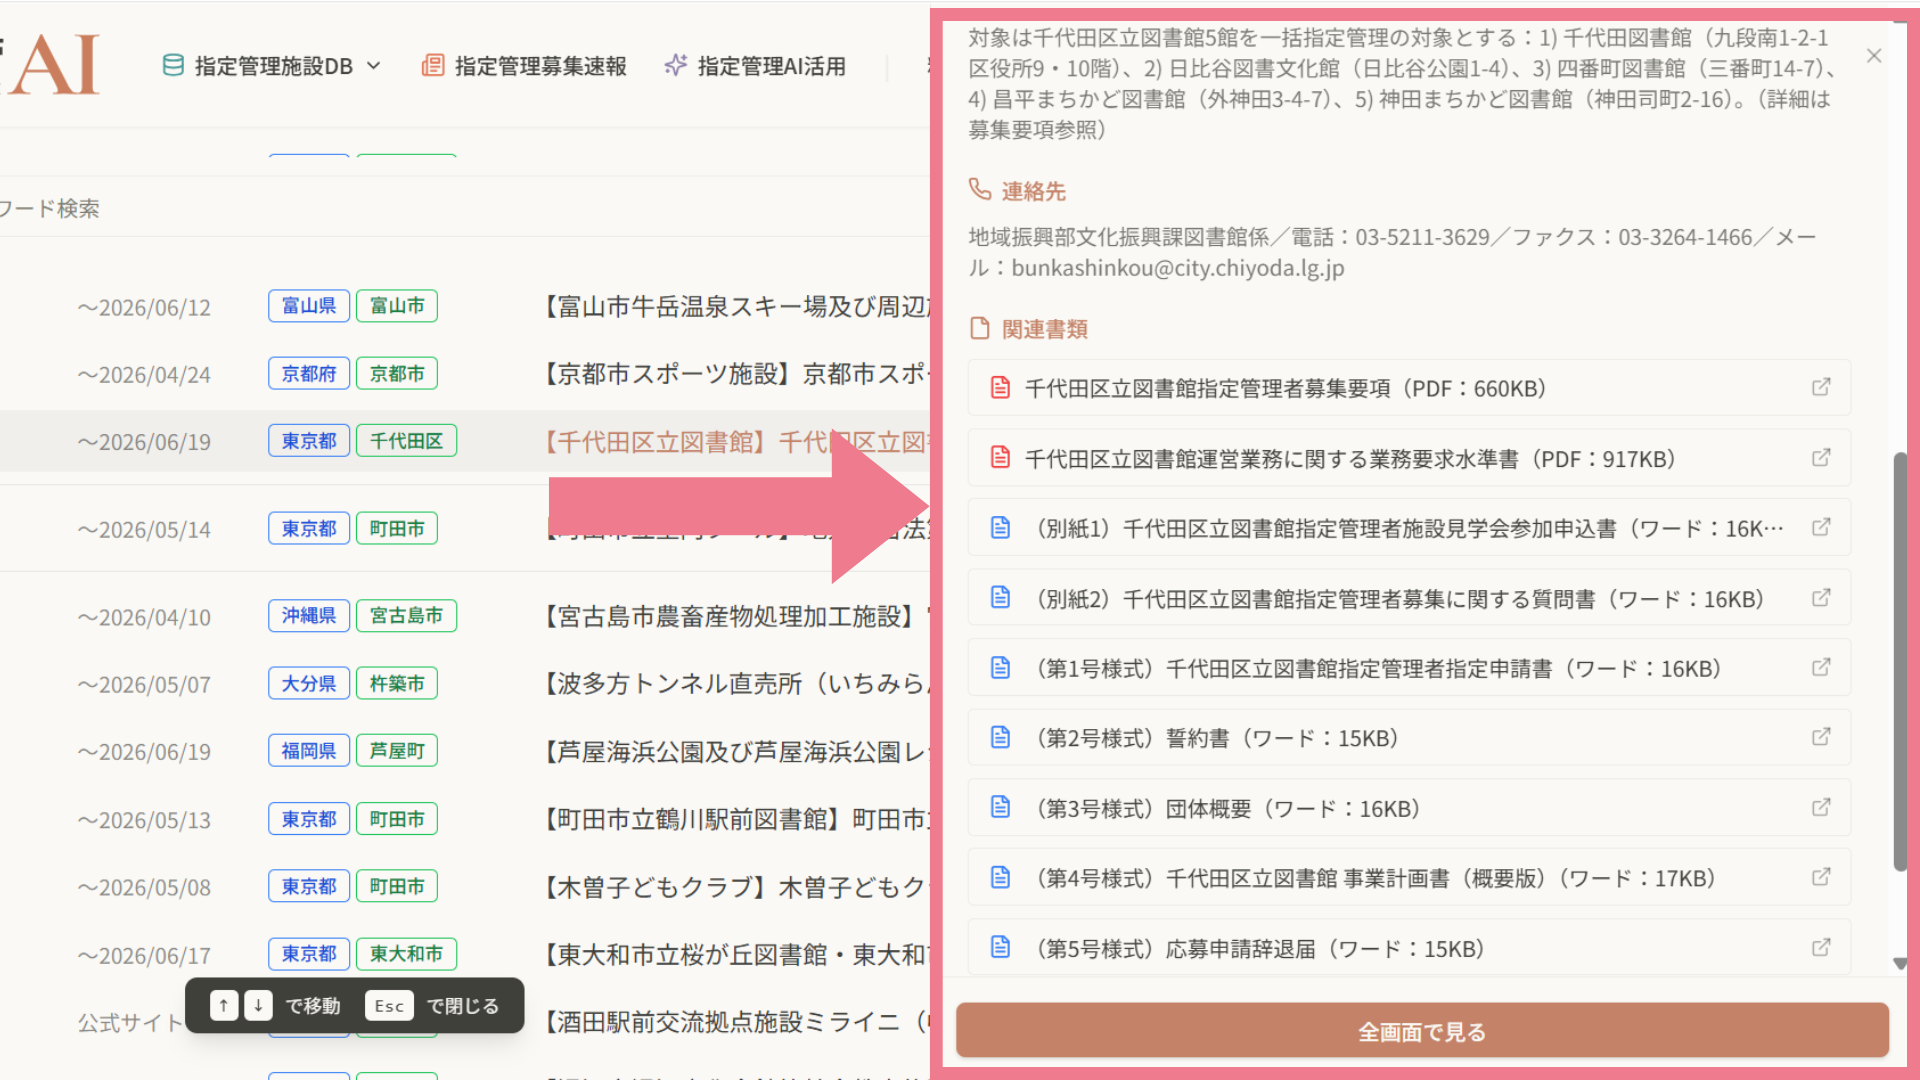This screenshot has width=1920, height=1080.
Task: Open external link icon for 業務要求水準書
Action: pos(1820,458)
